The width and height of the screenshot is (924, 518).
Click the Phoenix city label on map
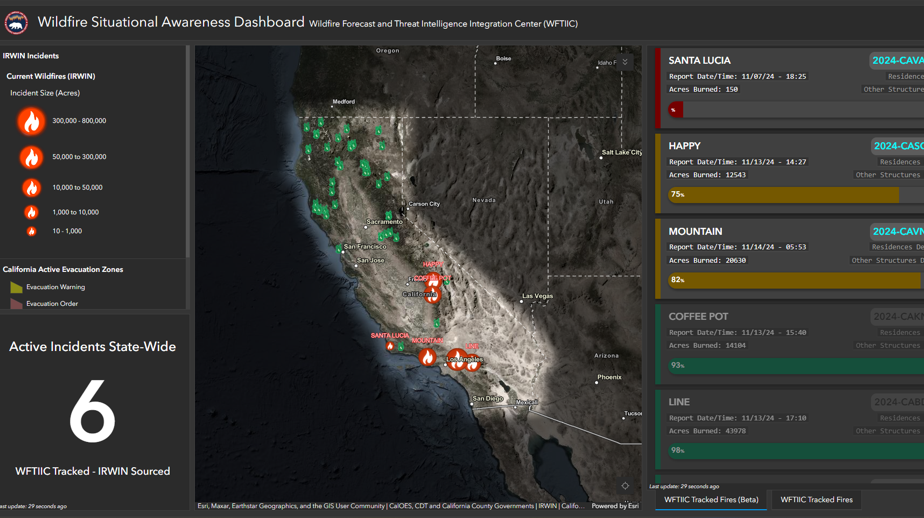coord(609,377)
